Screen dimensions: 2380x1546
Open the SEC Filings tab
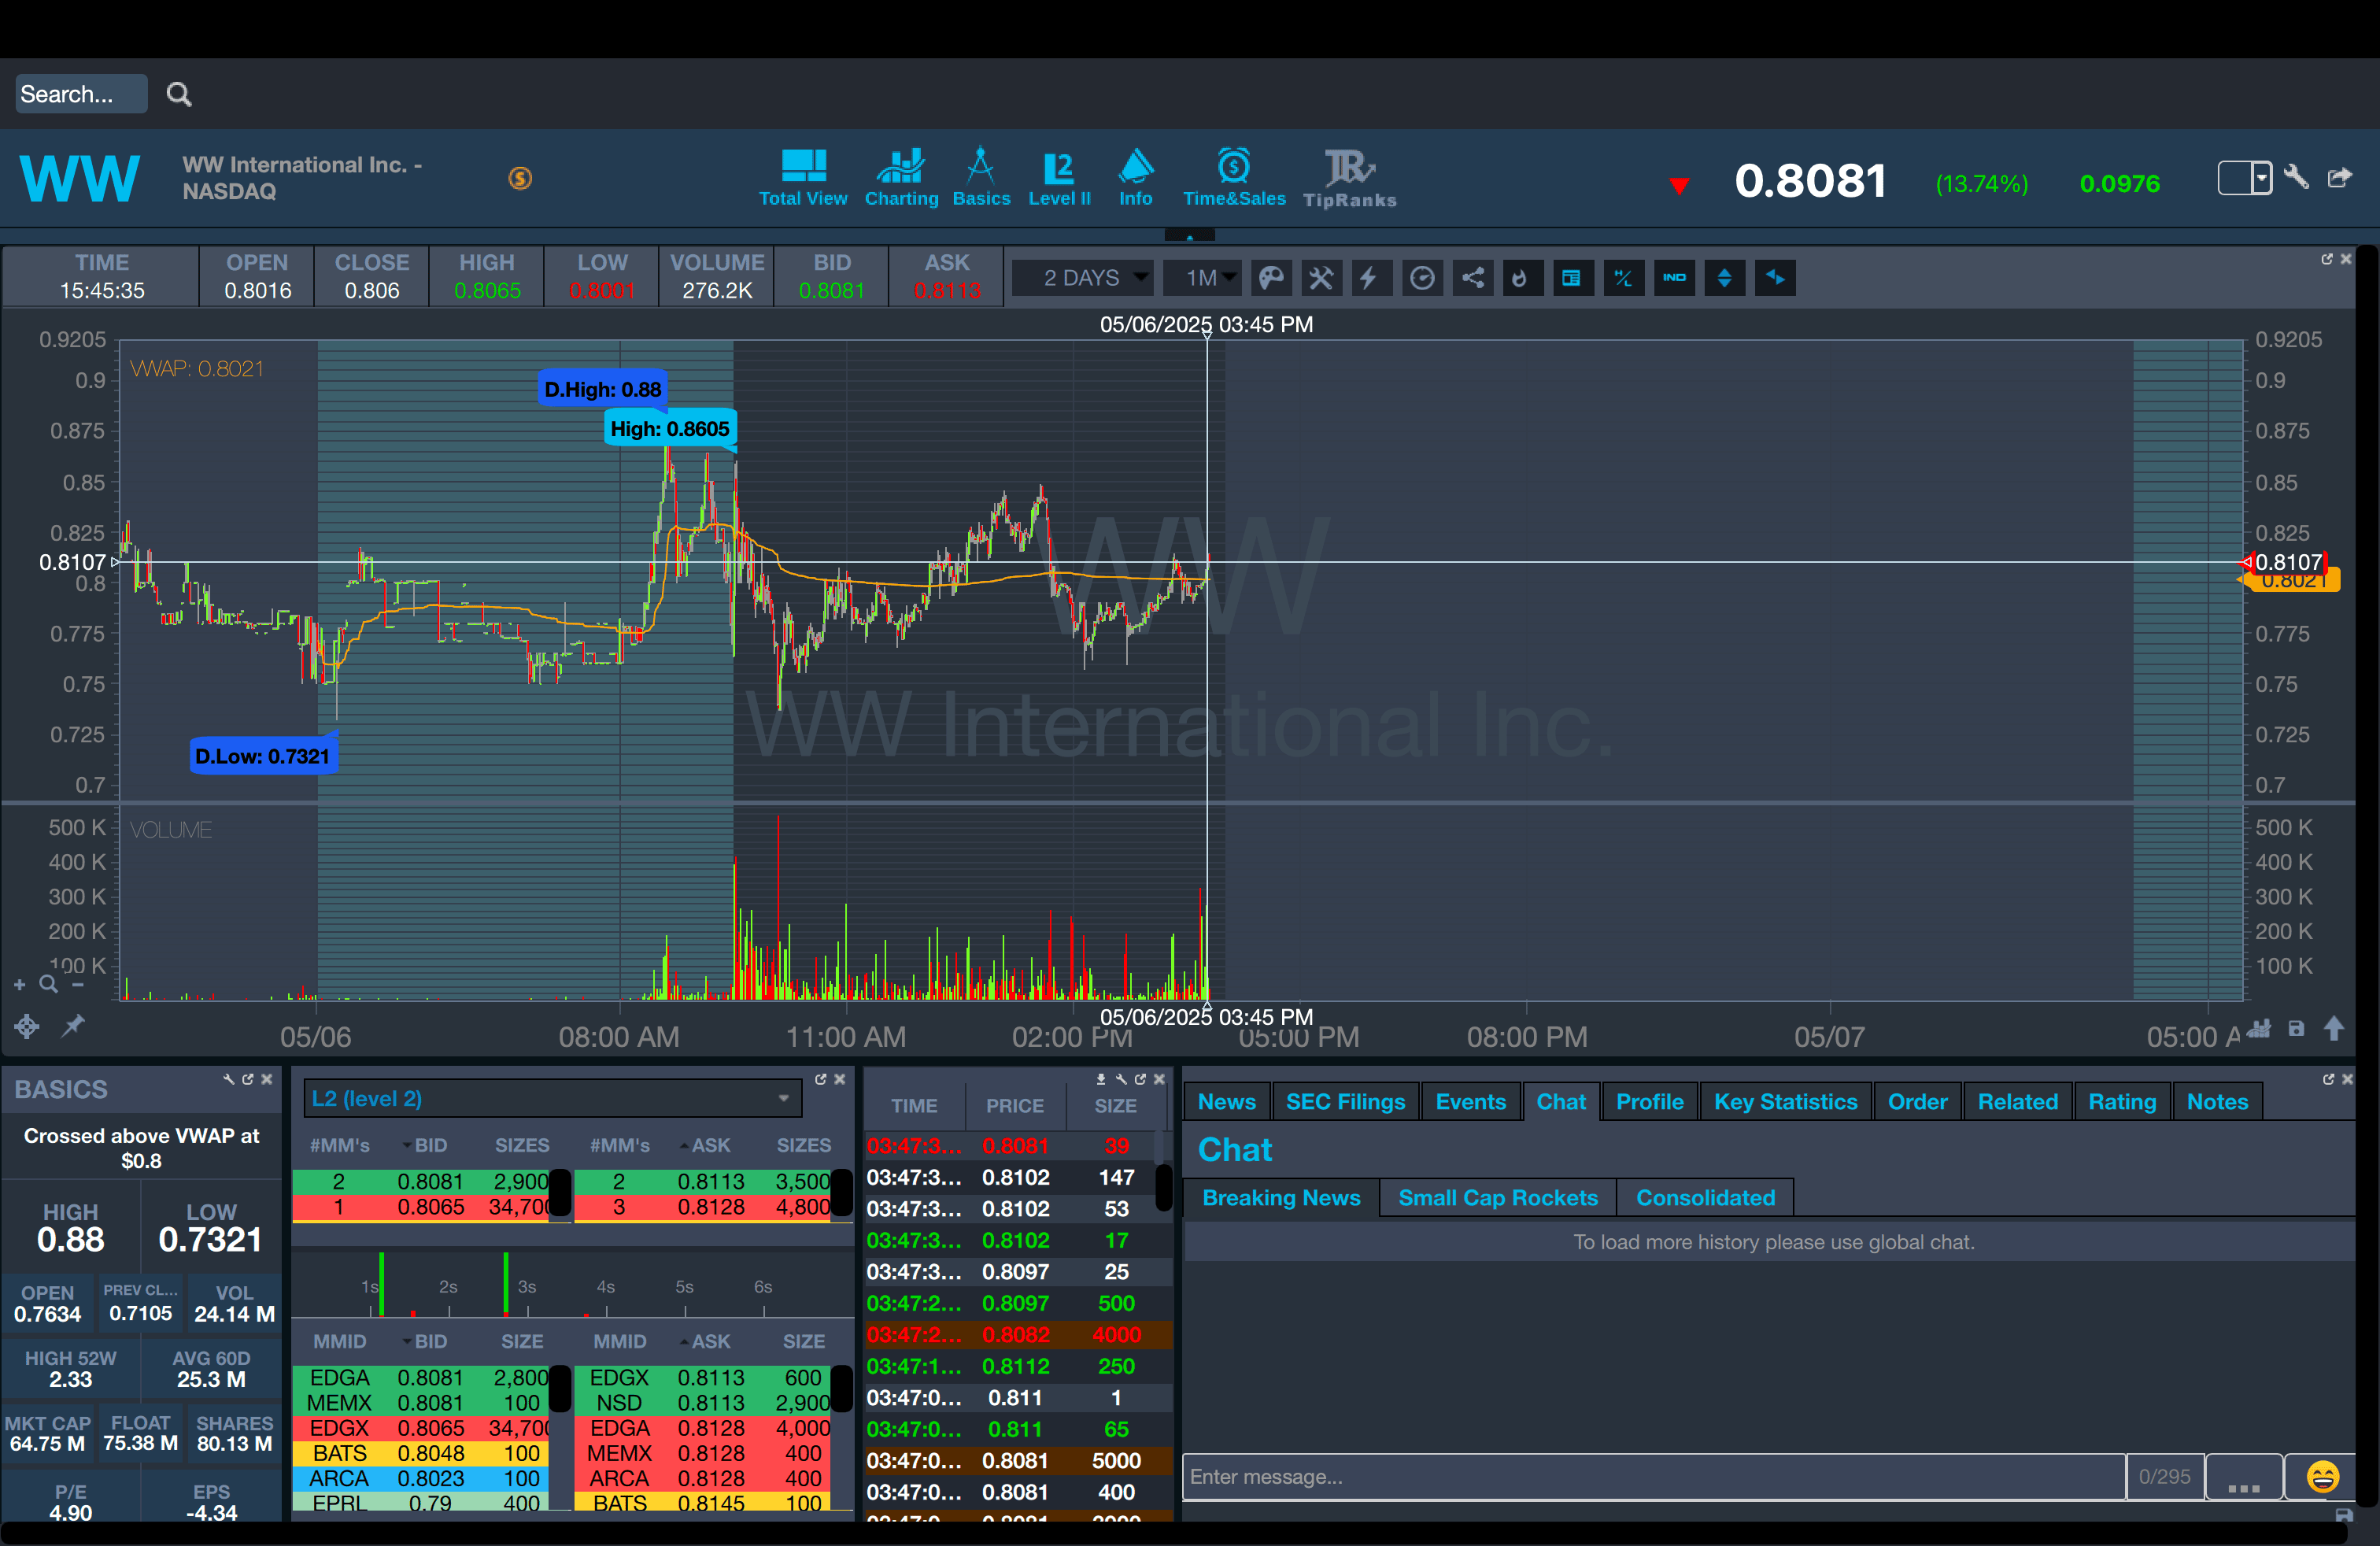coord(1345,1101)
